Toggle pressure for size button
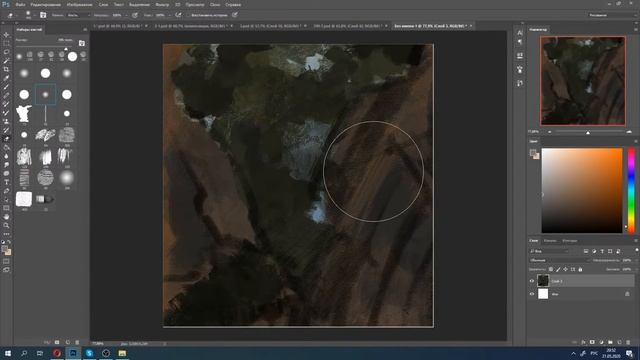Viewport: 640px width, 360px height. tap(235, 15)
